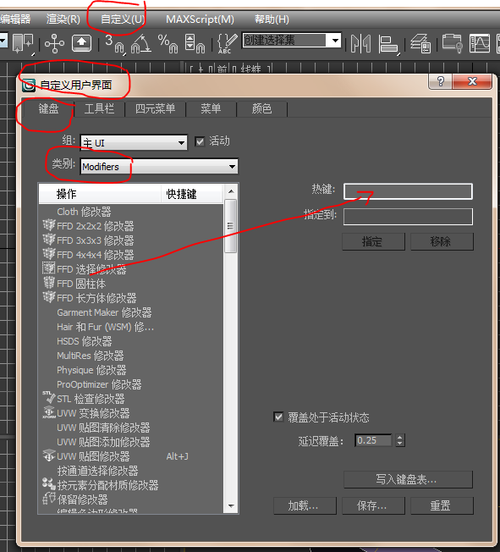The height and width of the screenshot is (552, 500).
Task: Select the UVW 贴图修改器 row
Action: tap(131, 456)
